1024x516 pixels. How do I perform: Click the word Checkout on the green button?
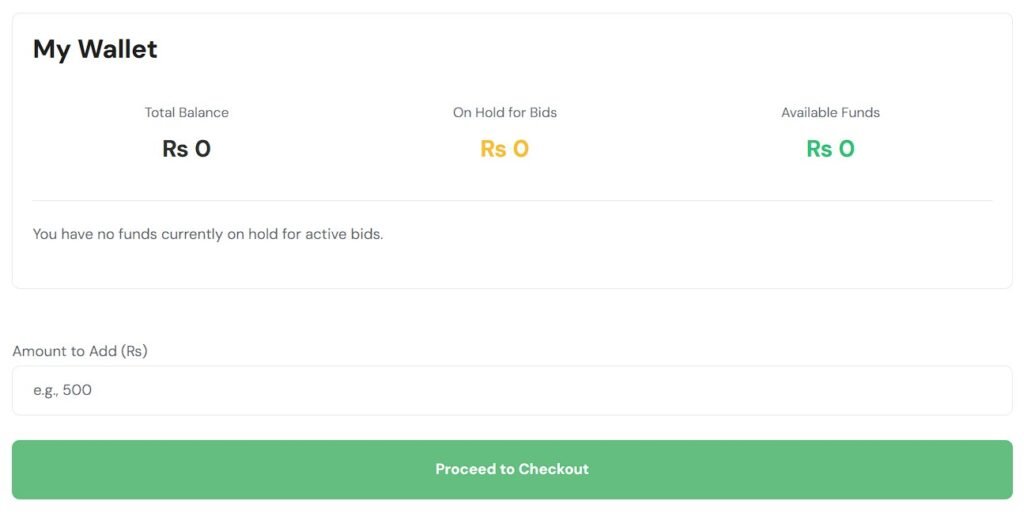[x=553, y=469]
